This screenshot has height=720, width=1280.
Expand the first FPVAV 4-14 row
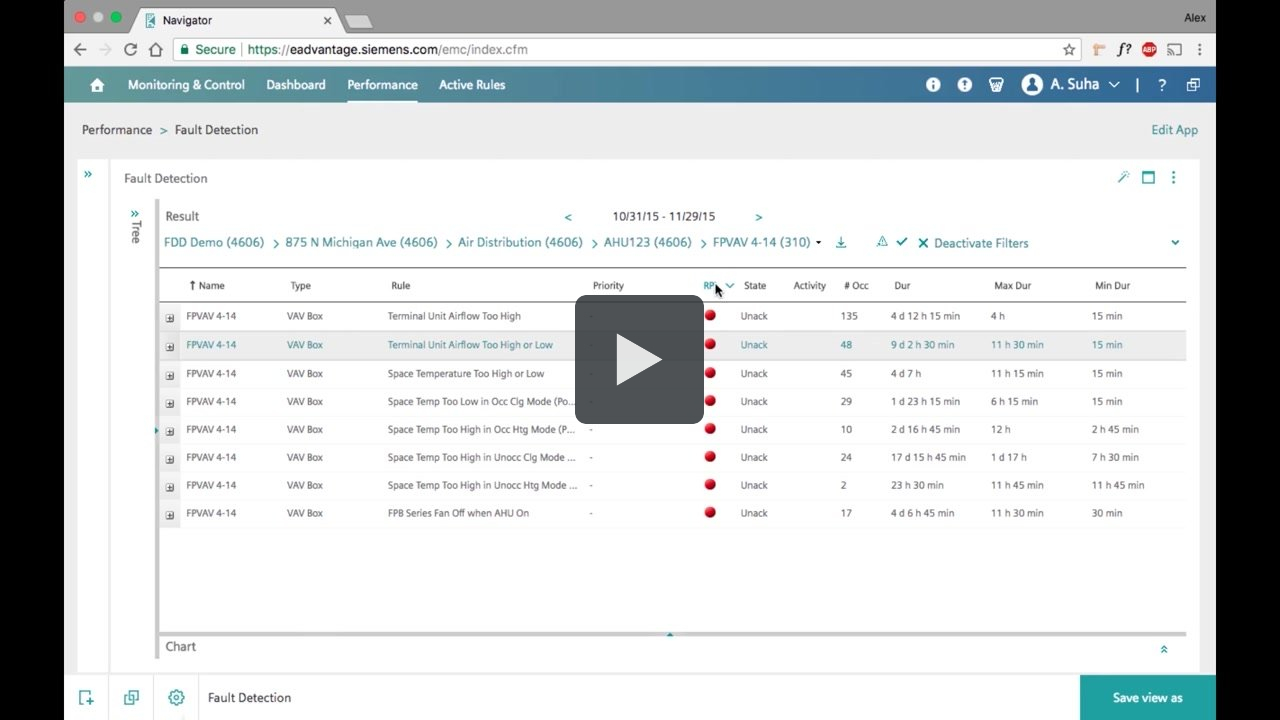click(169, 317)
